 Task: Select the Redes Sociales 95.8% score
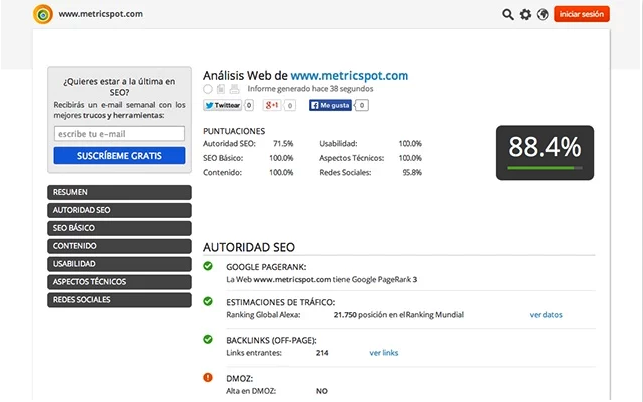click(x=412, y=173)
